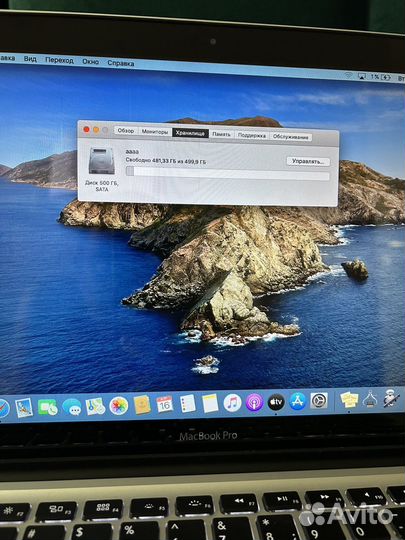Open the Окно menu

[90, 61]
